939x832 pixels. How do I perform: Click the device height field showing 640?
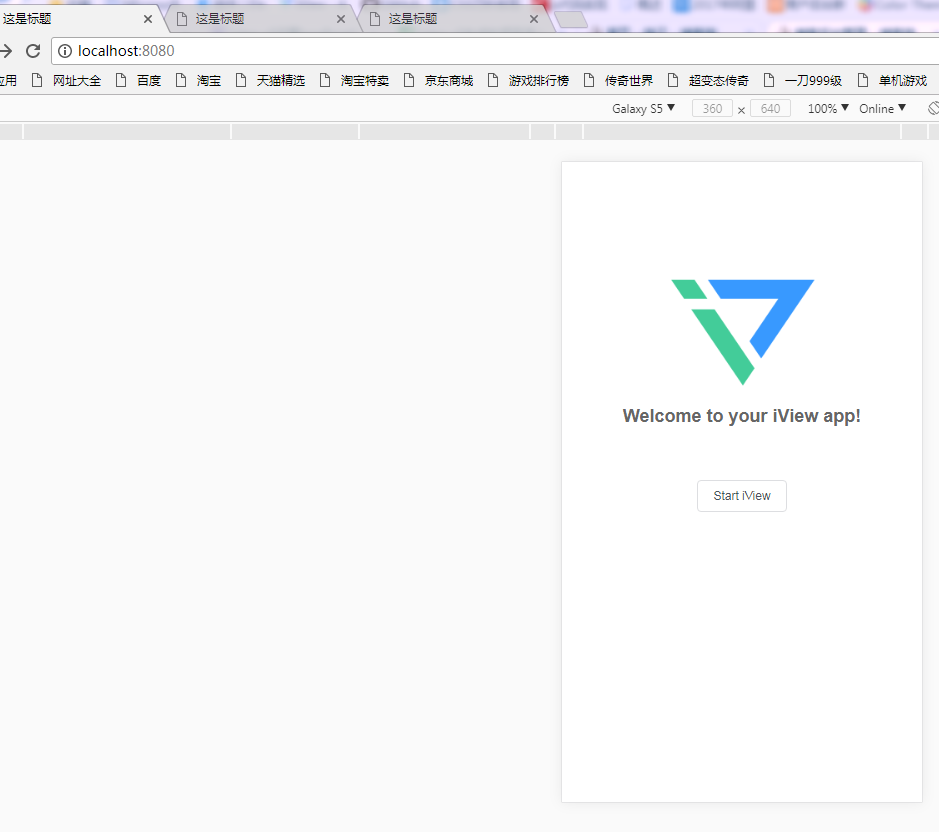click(x=770, y=108)
